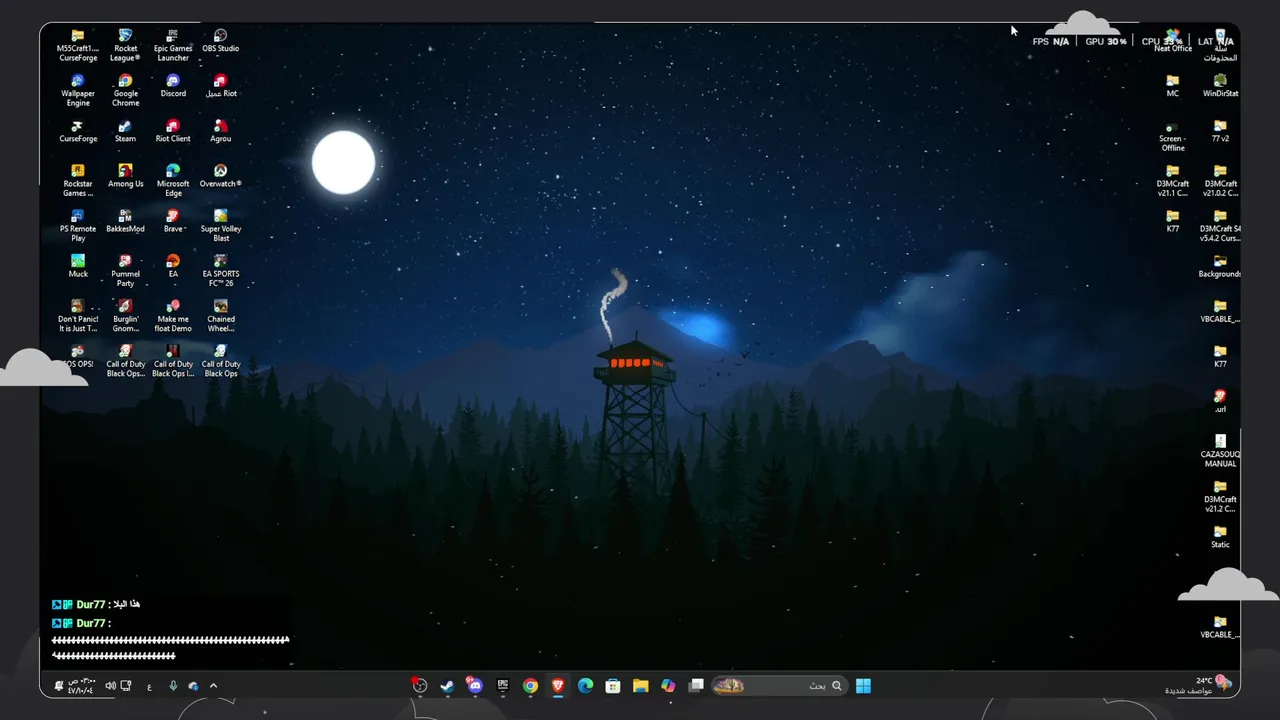Select the Steam desktop shortcut

click(125, 131)
